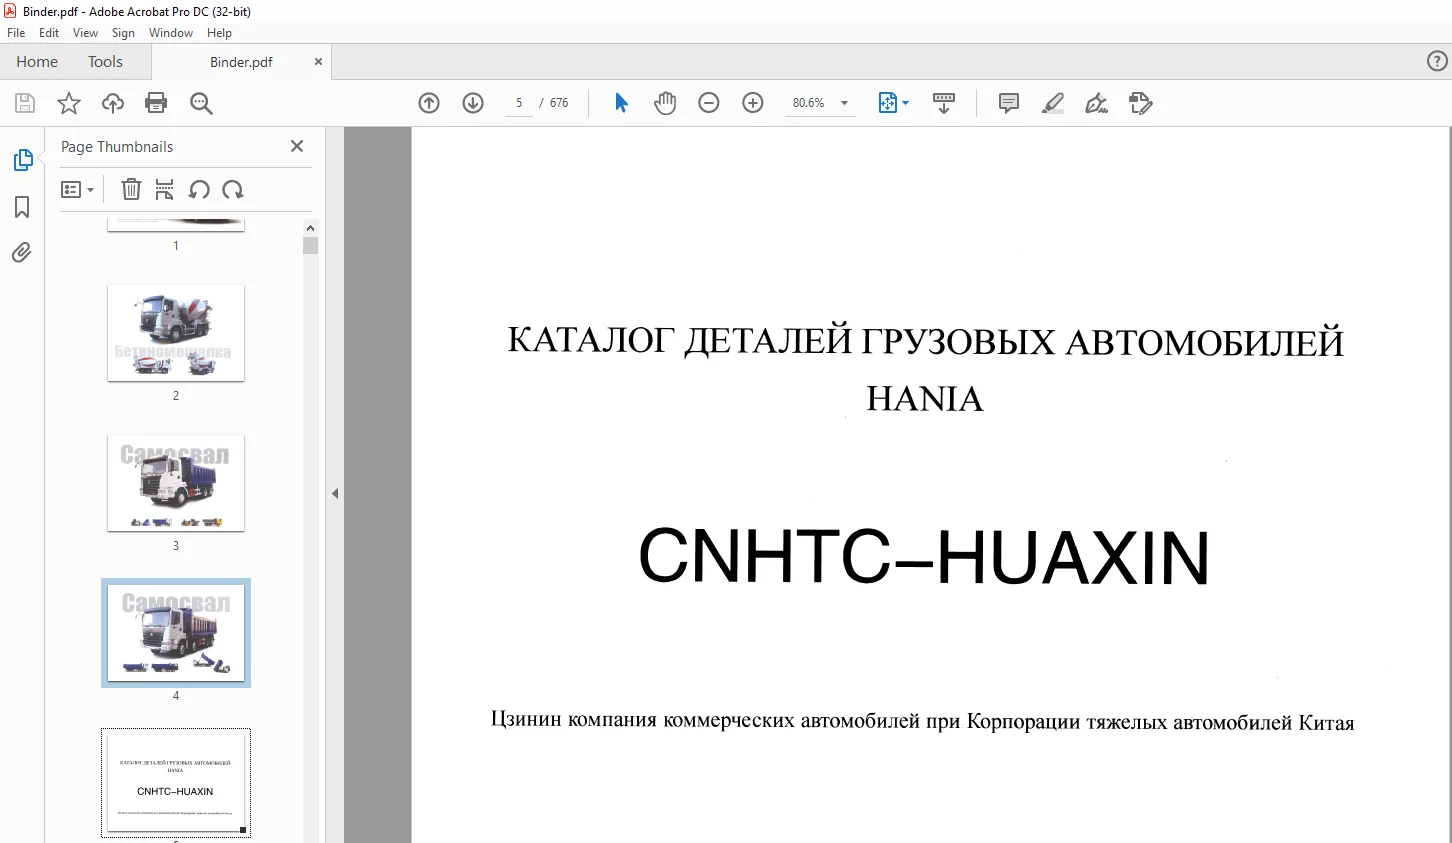Open the fit page options icon
Viewport: 1452px width, 843px height.
(x=893, y=103)
